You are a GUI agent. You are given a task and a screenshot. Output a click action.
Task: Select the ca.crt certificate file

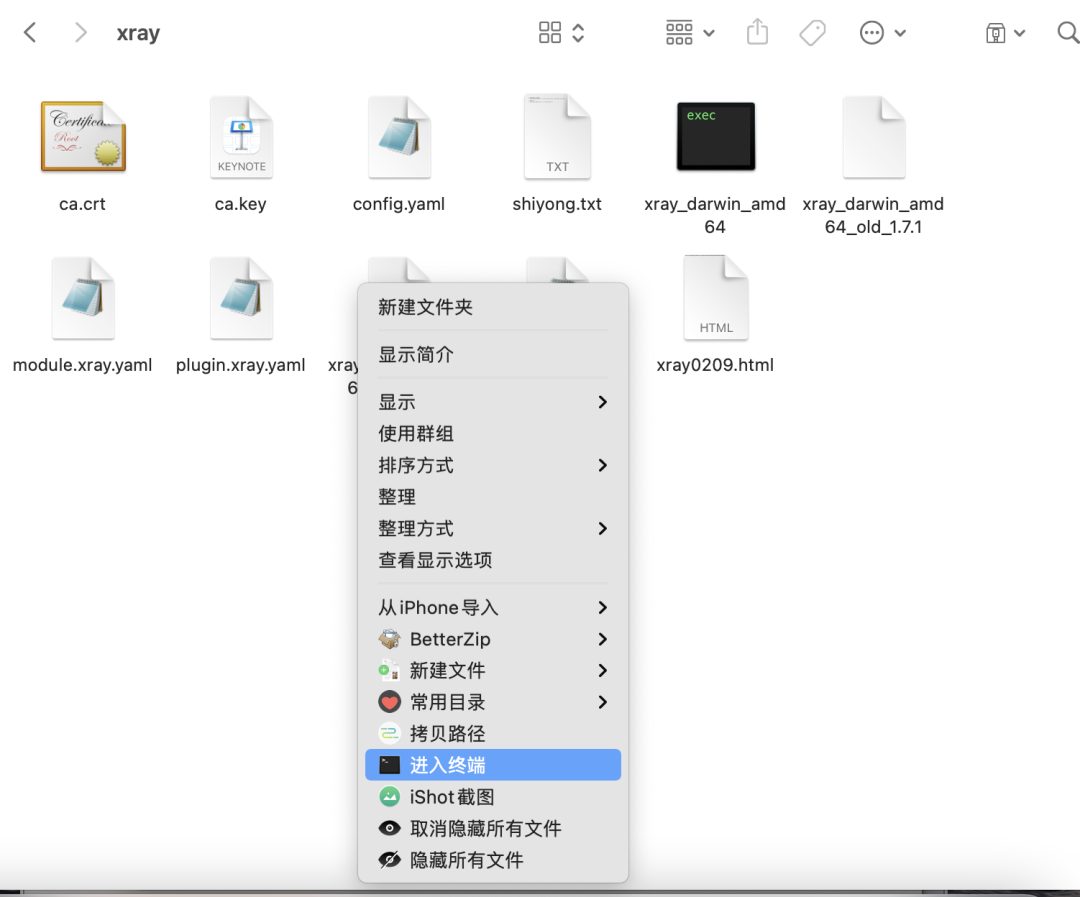[x=82, y=137]
